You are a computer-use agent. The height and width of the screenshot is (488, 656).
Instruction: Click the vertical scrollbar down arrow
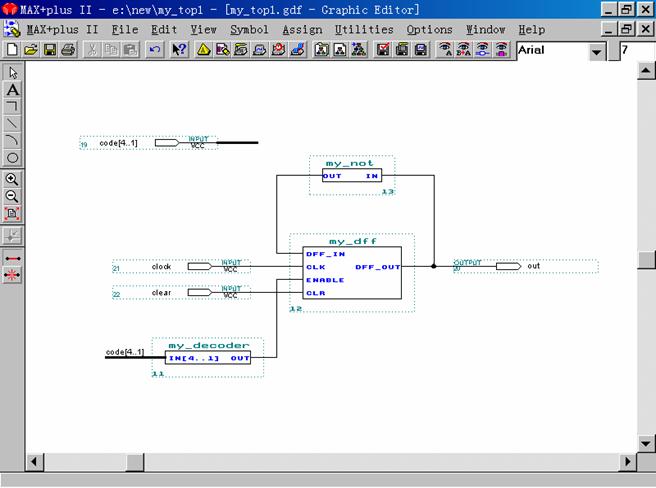point(646,443)
